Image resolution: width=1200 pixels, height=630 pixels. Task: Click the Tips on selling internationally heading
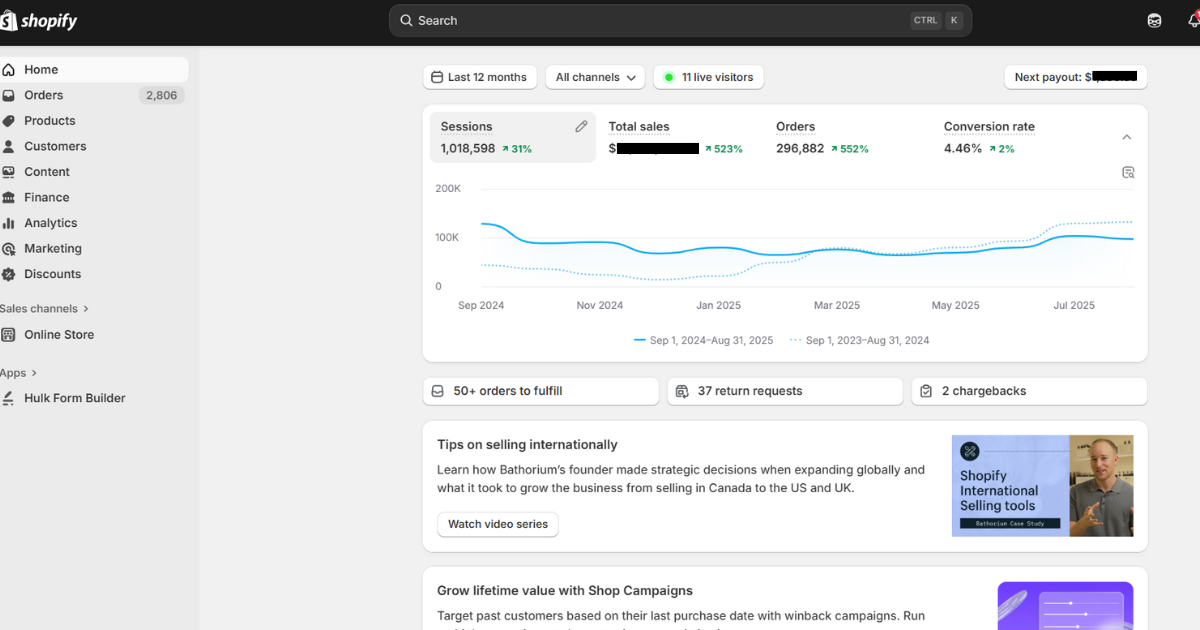coord(527,445)
